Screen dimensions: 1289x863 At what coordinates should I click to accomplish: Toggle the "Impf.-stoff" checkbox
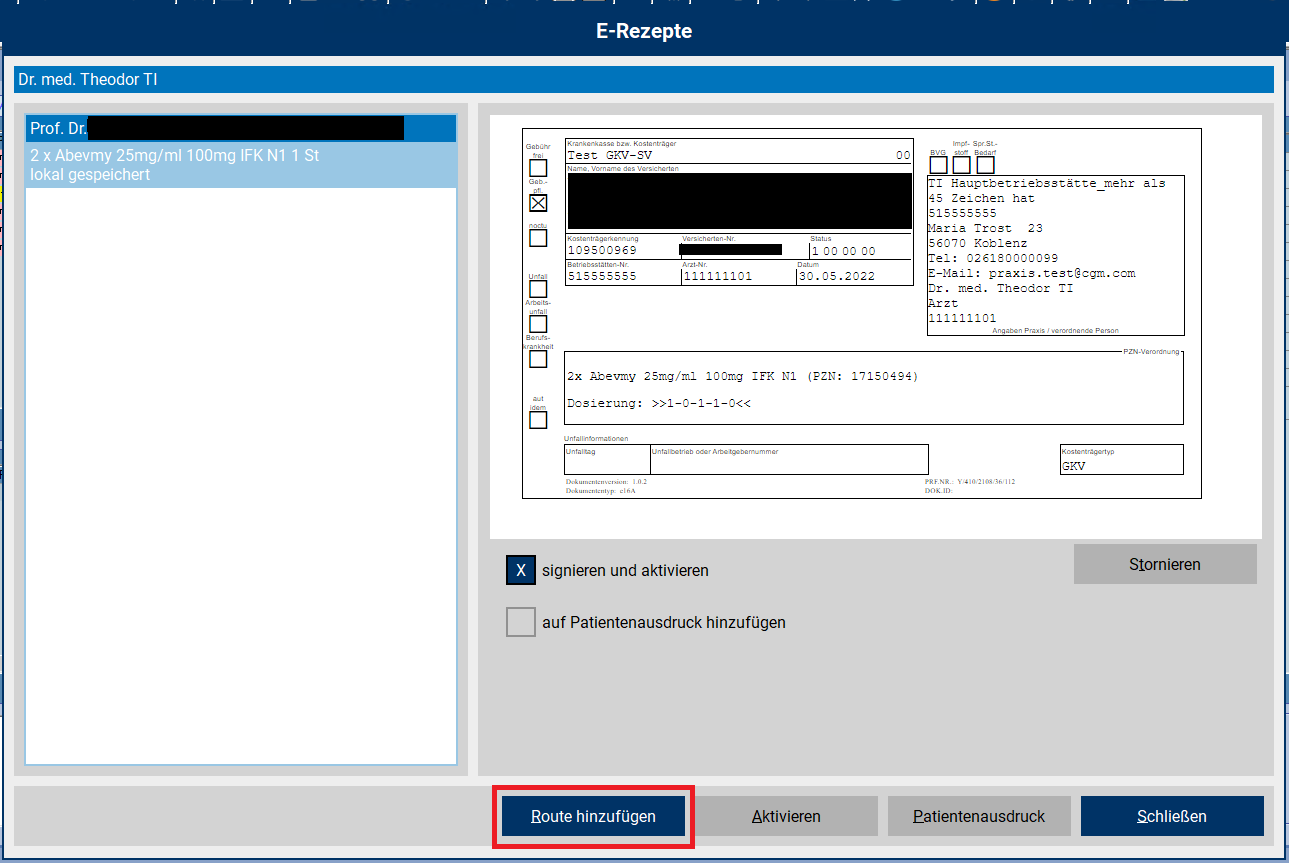pyautogui.click(x=961, y=164)
